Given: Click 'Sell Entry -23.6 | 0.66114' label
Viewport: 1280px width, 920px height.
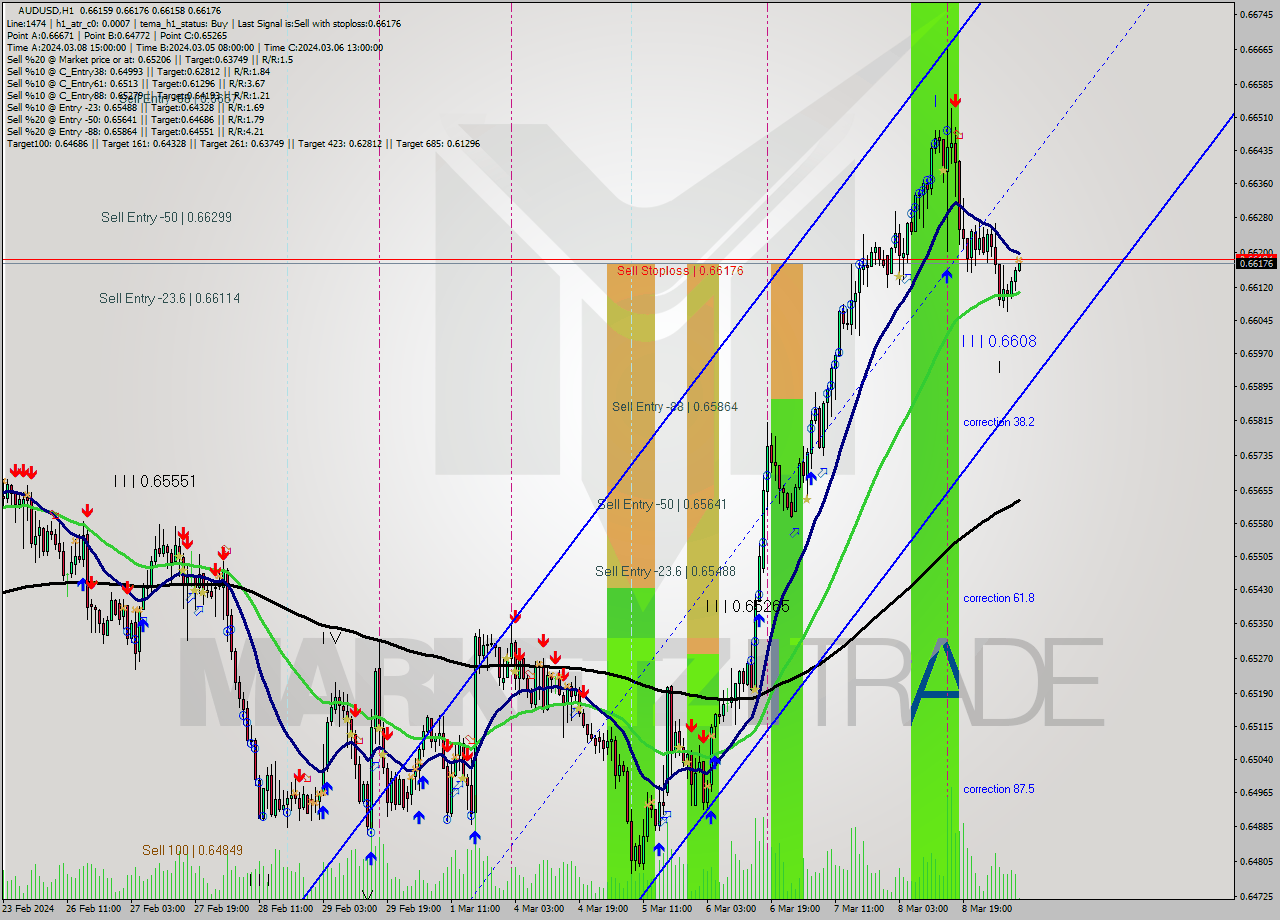Looking at the screenshot, I should point(169,298).
